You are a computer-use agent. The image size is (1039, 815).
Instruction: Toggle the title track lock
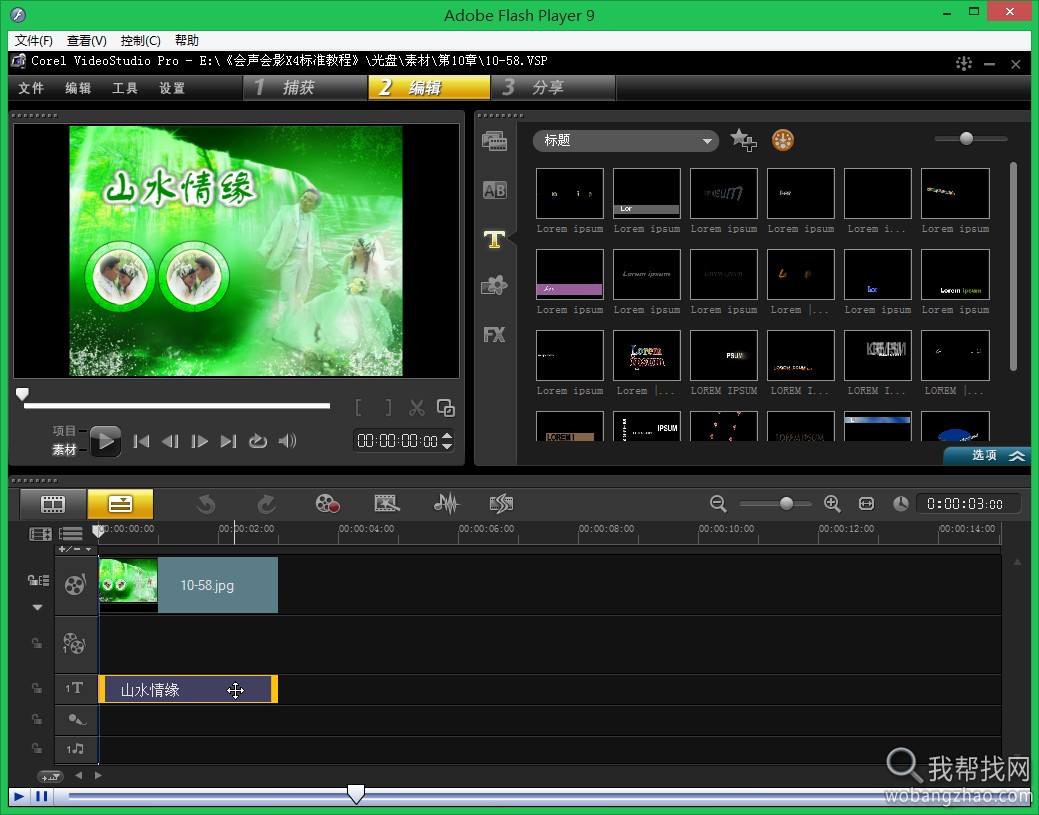(37, 688)
